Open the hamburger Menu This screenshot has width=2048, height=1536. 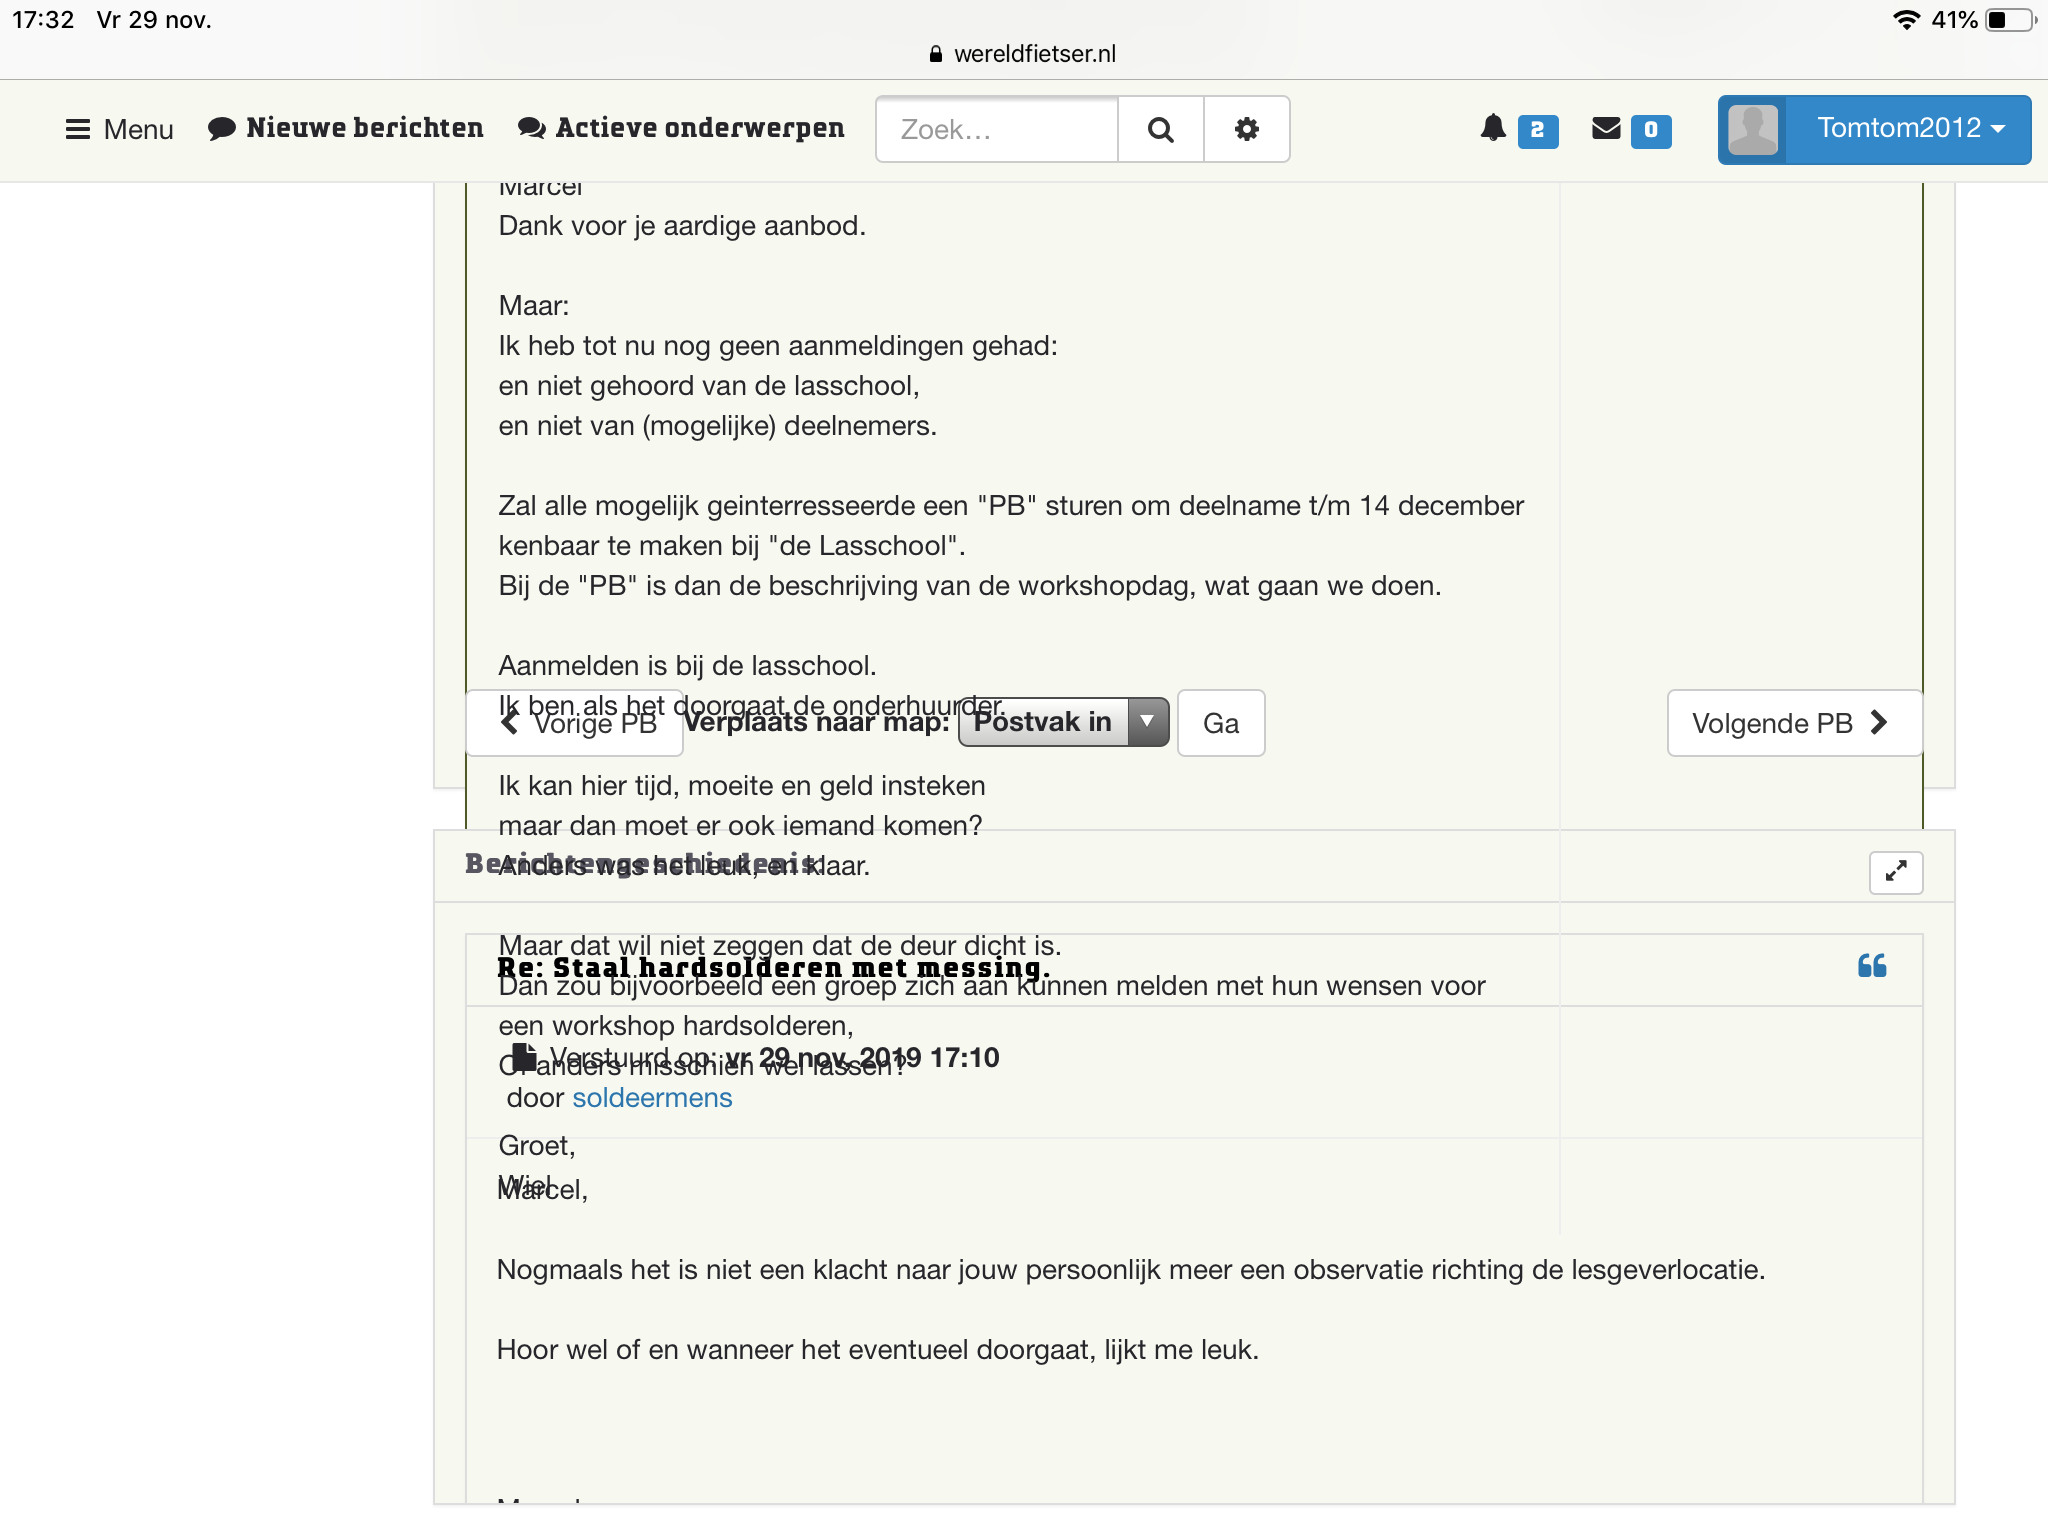pyautogui.click(x=120, y=130)
